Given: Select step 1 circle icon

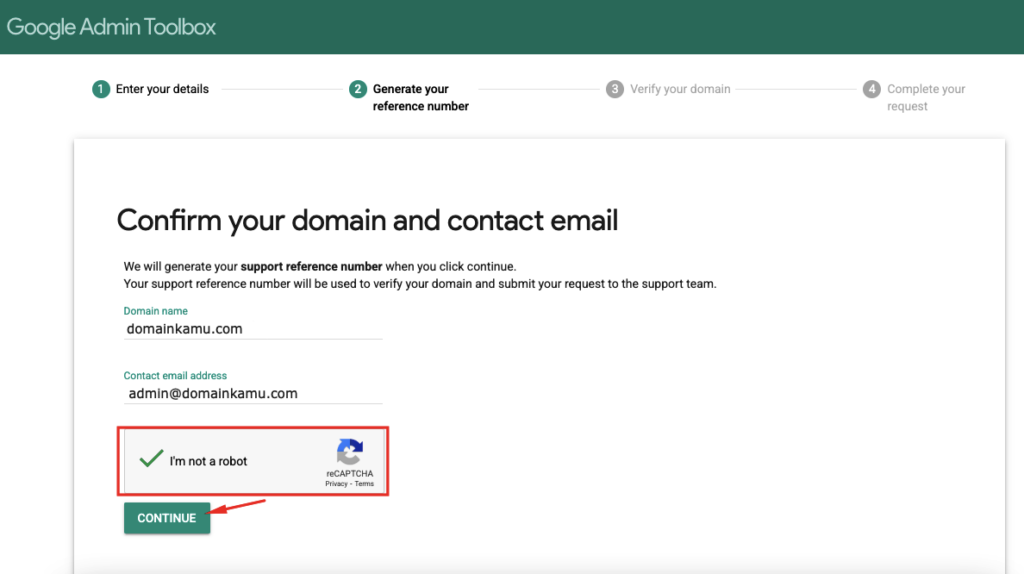Looking at the screenshot, I should point(101,89).
